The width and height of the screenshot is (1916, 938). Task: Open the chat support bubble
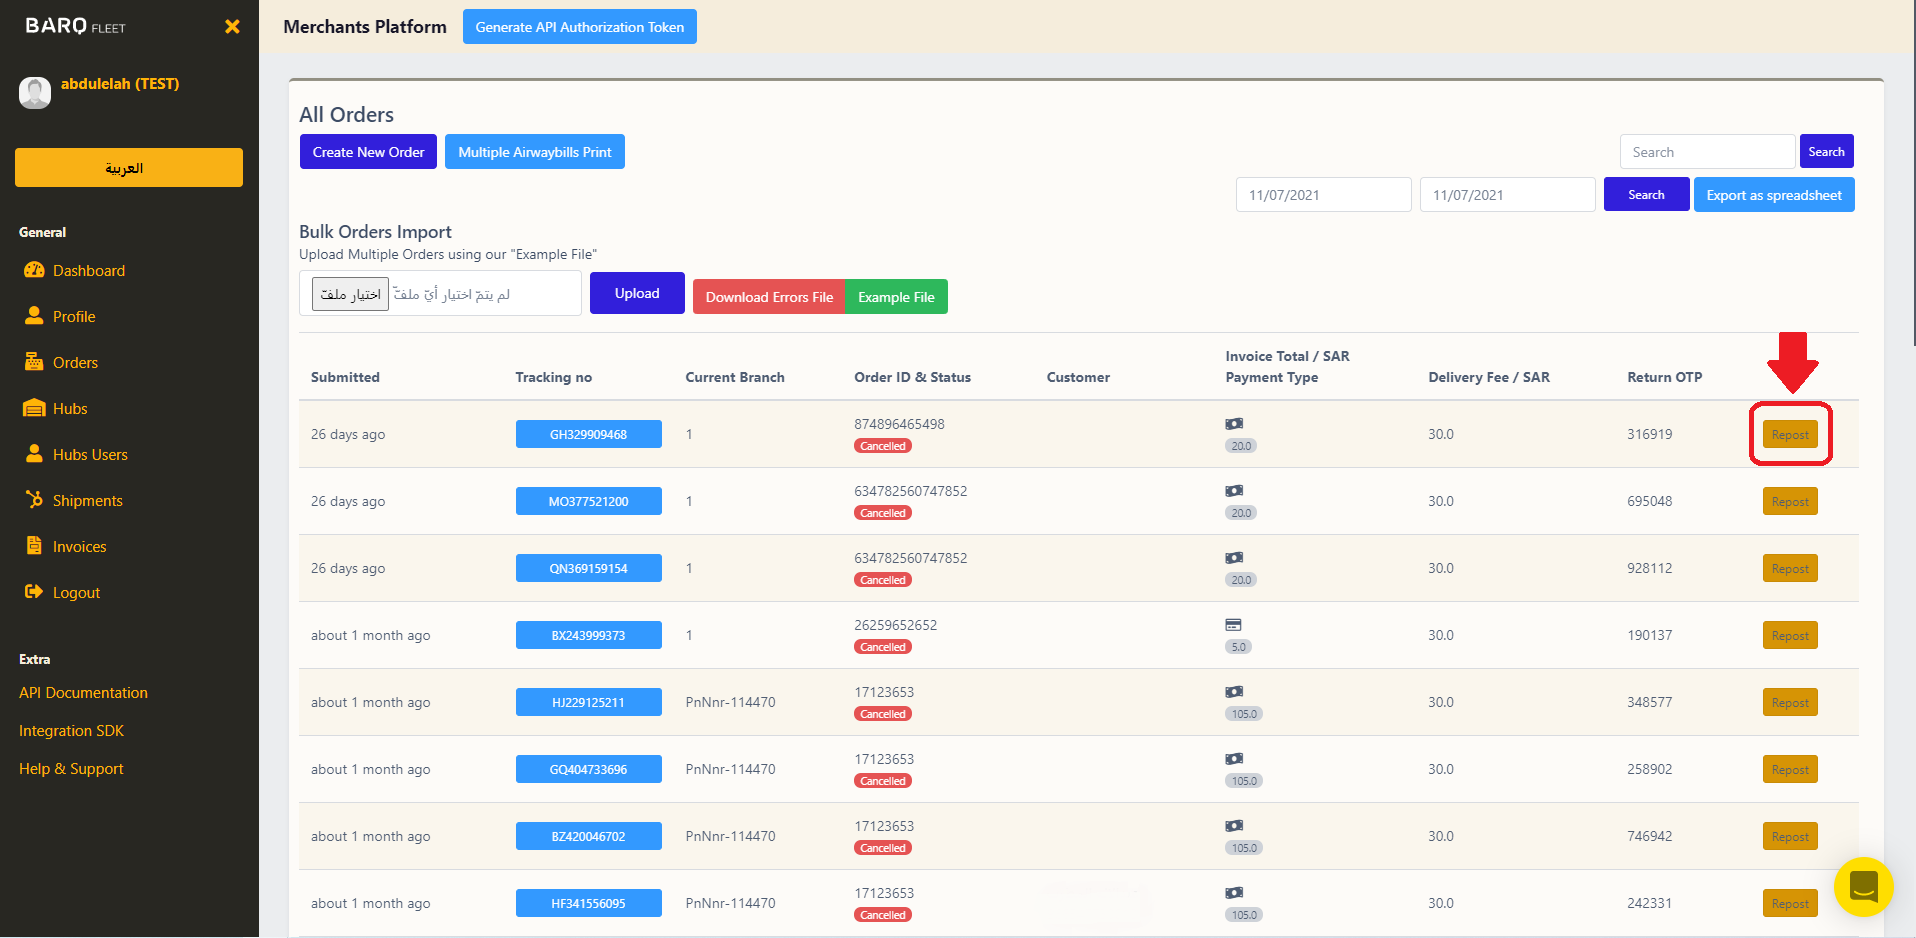(1864, 887)
